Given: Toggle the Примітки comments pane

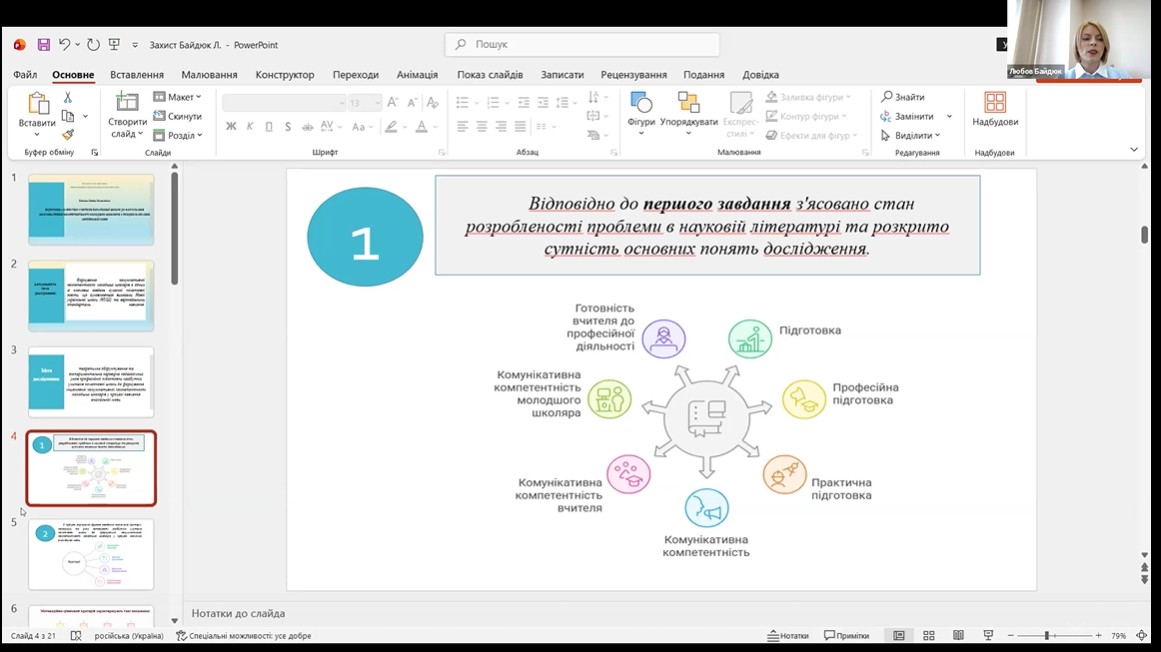Looking at the screenshot, I should tap(846, 636).
